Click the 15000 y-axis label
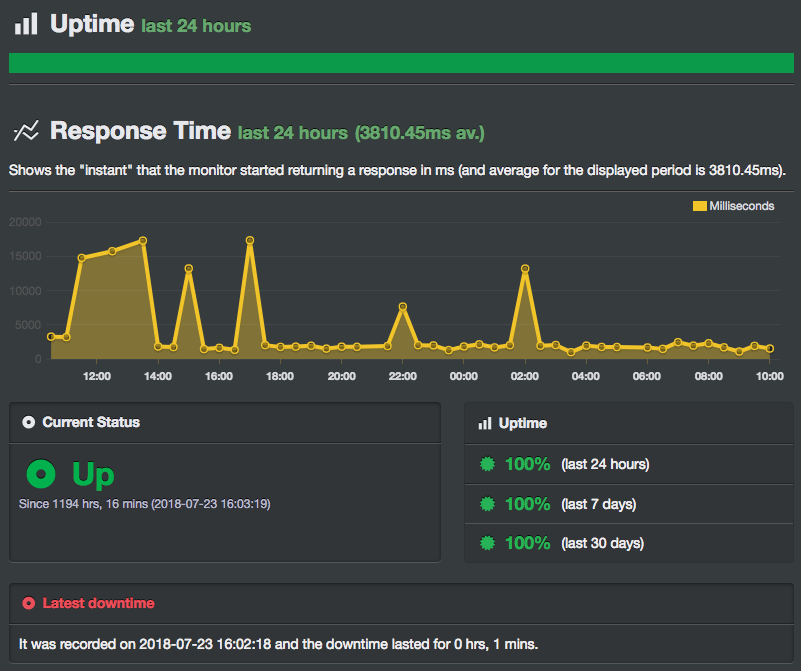Screen dimensions: 801x671 click(25, 256)
